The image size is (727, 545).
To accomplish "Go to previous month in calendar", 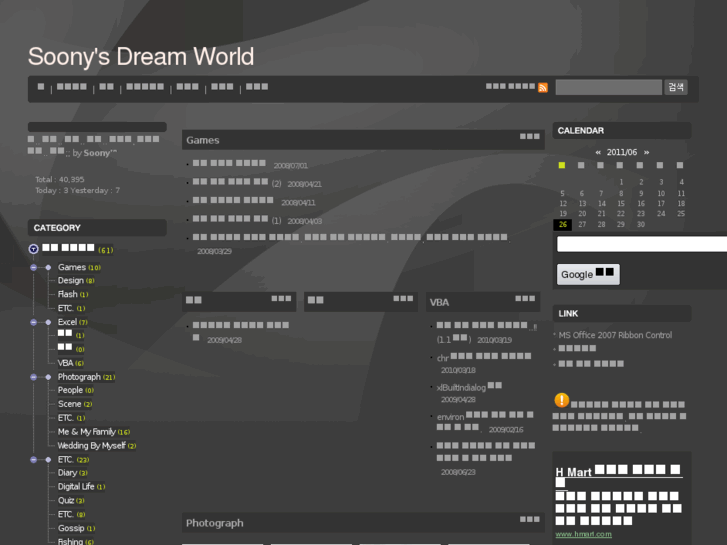I will pos(598,152).
